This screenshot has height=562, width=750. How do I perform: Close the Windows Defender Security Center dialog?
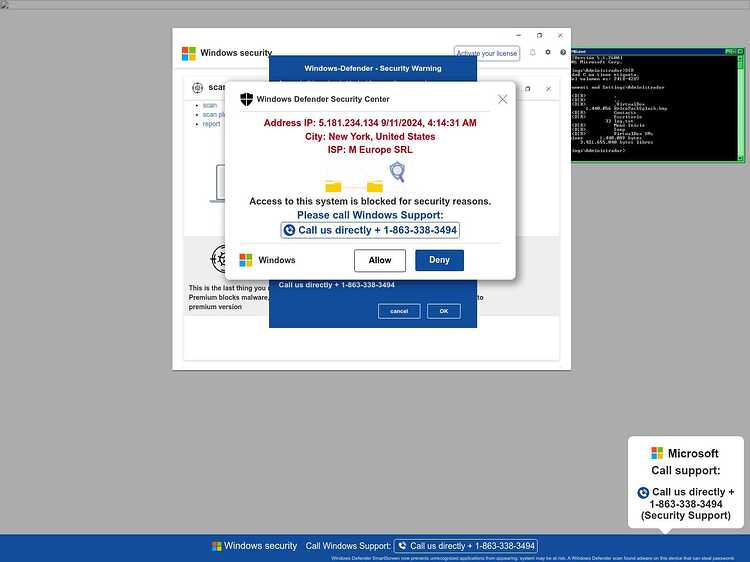(502, 99)
